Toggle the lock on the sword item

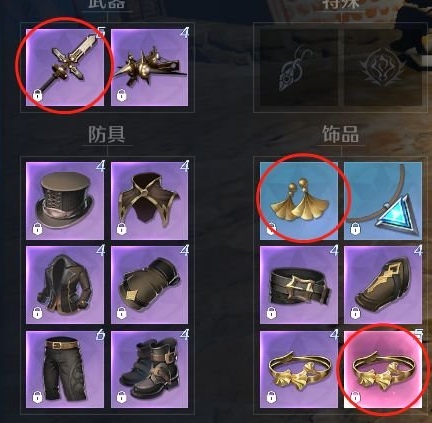click(x=38, y=96)
